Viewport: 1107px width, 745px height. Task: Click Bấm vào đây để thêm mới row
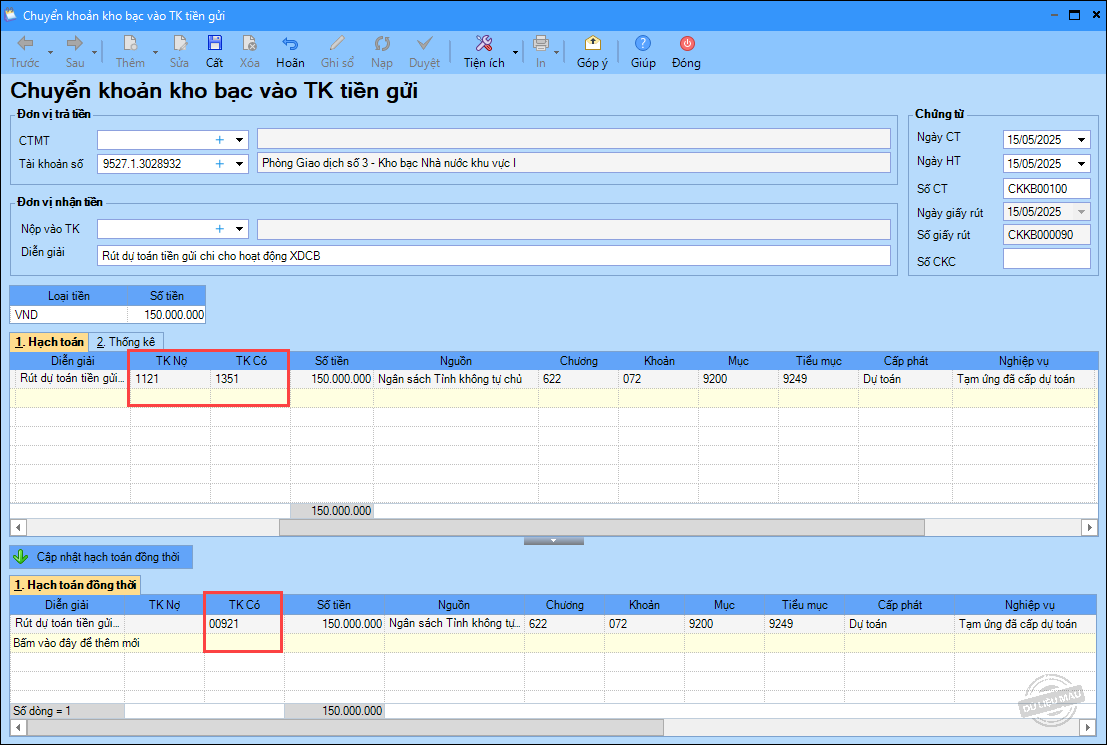[76, 643]
